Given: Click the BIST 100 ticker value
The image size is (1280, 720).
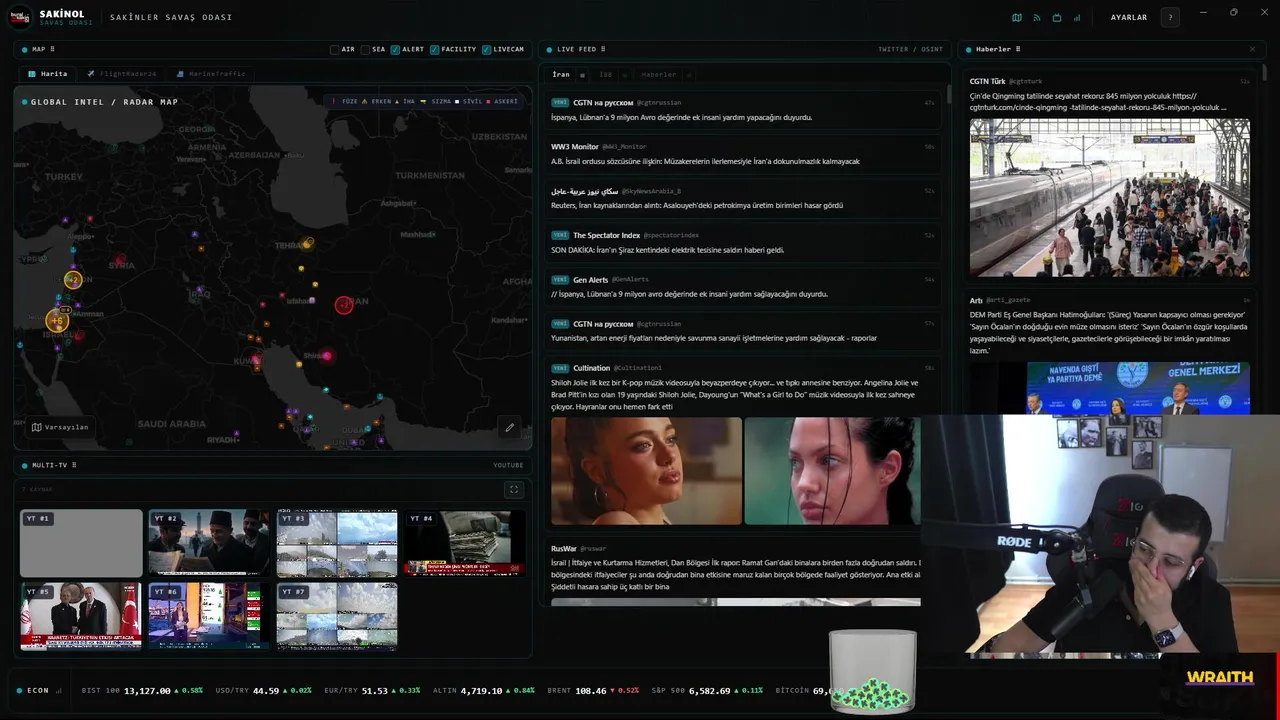Looking at the screenshot, I should (x=147, y=691).
